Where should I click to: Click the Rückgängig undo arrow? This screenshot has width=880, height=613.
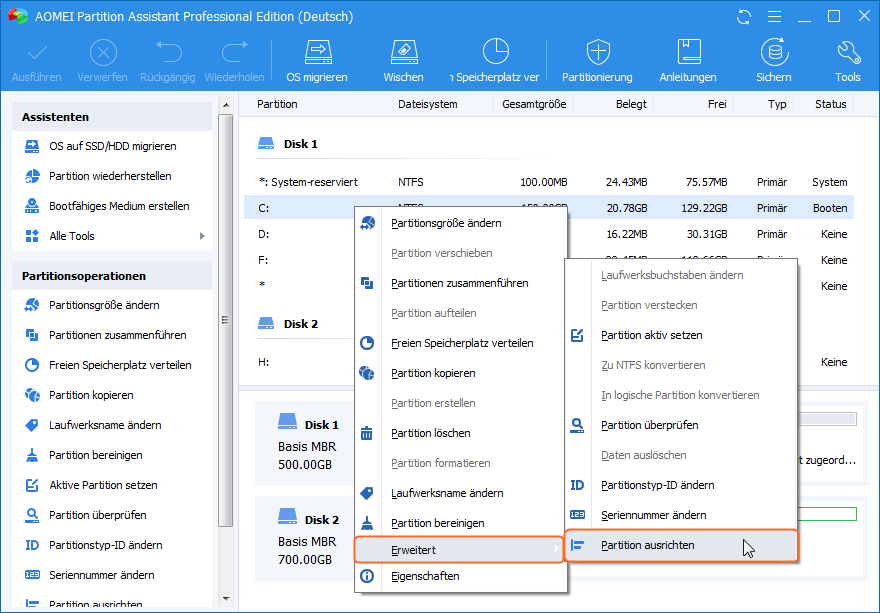pyautogui.click(x=168, y=52)
